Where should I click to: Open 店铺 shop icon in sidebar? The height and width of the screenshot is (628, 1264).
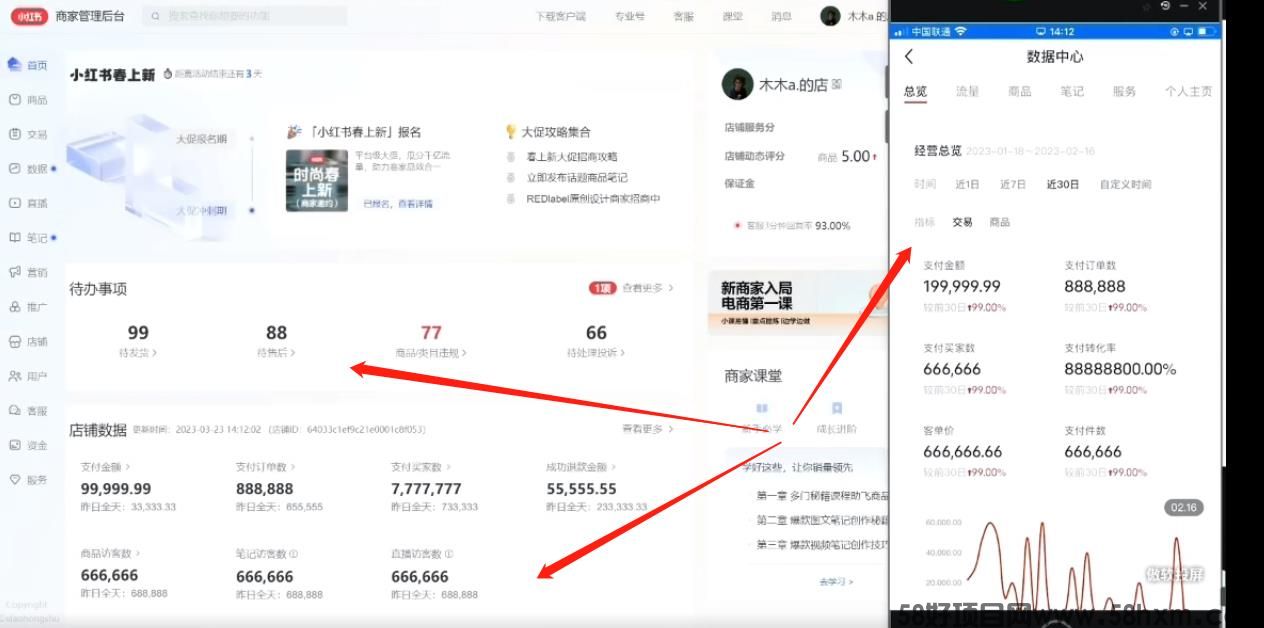14,341
